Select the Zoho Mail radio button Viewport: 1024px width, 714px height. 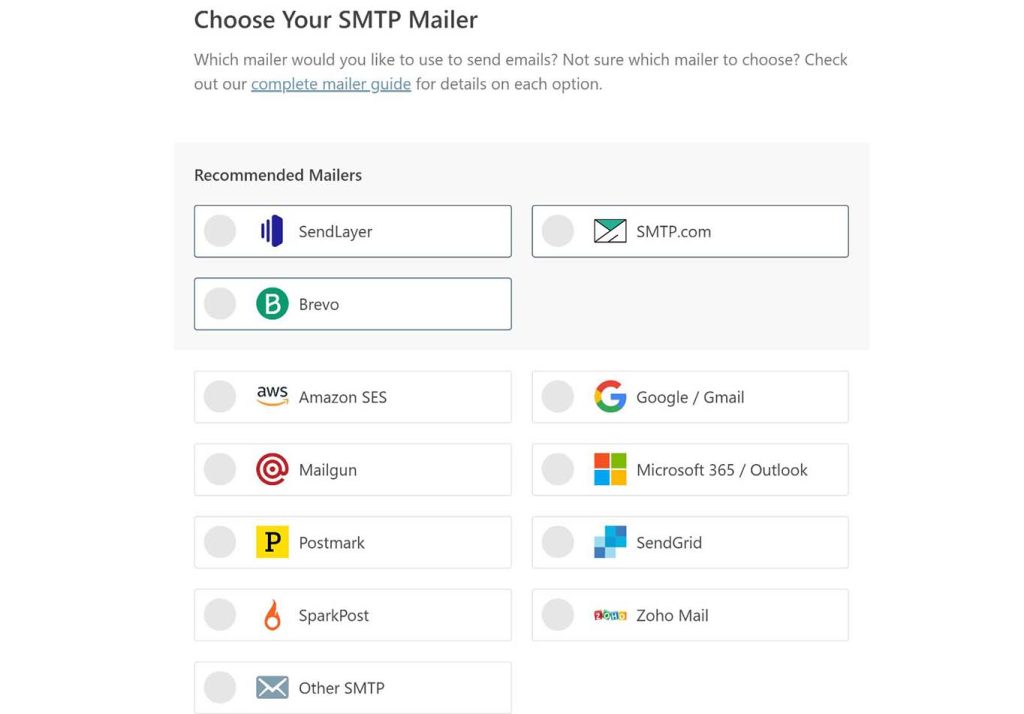[558, 615]
